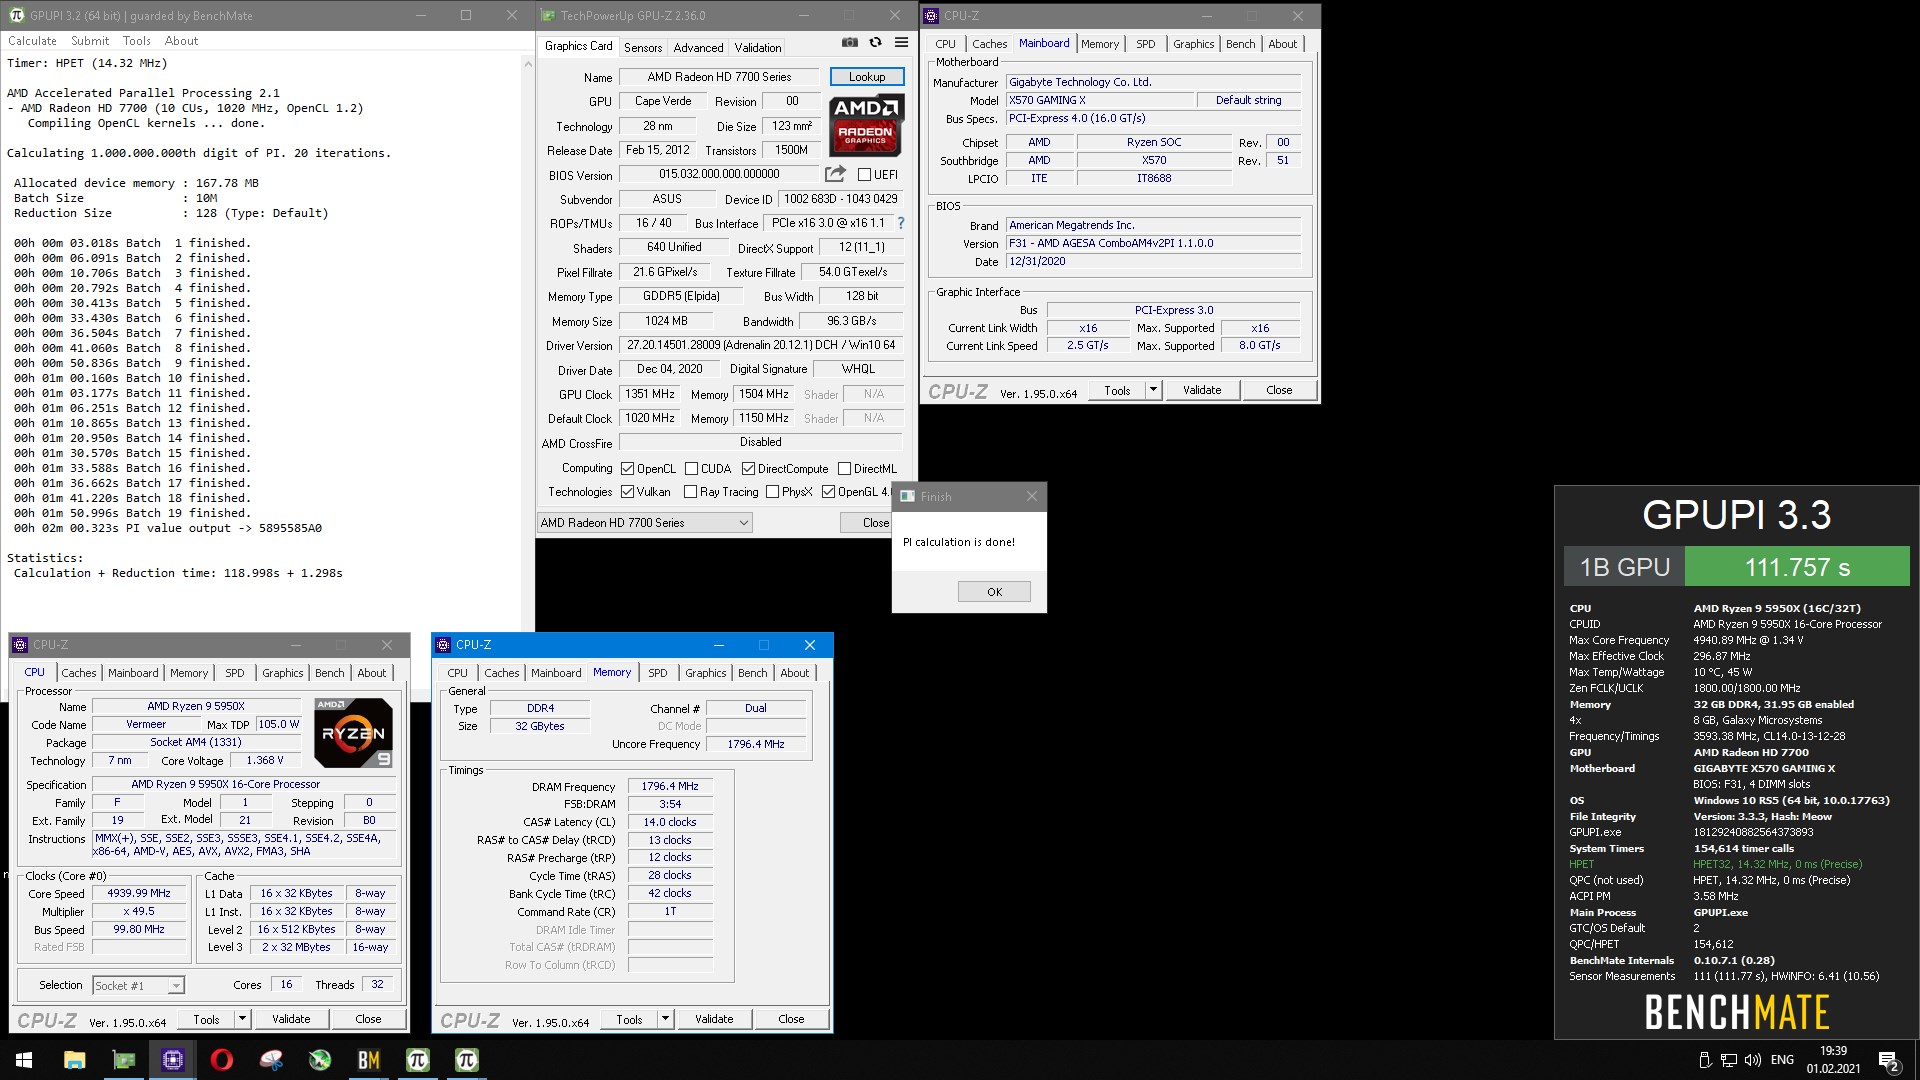Open Graphics tab in CPU-Z Mainboard window
Image resolution: width=1920 pixels, height=1080 pixels.
1194,44
